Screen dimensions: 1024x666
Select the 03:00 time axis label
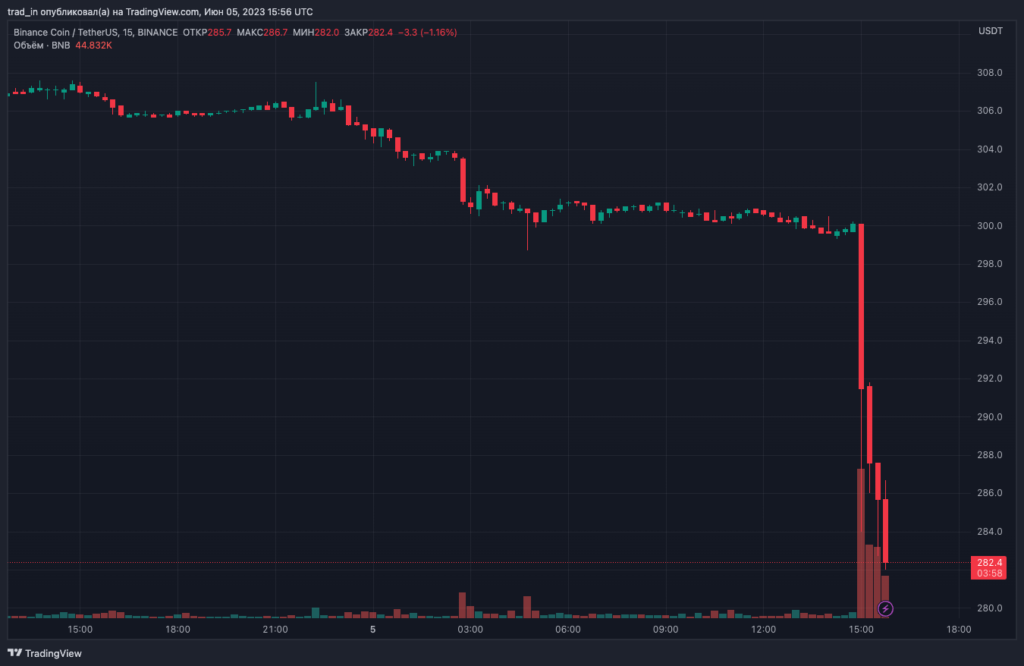[x=470, y=630]
